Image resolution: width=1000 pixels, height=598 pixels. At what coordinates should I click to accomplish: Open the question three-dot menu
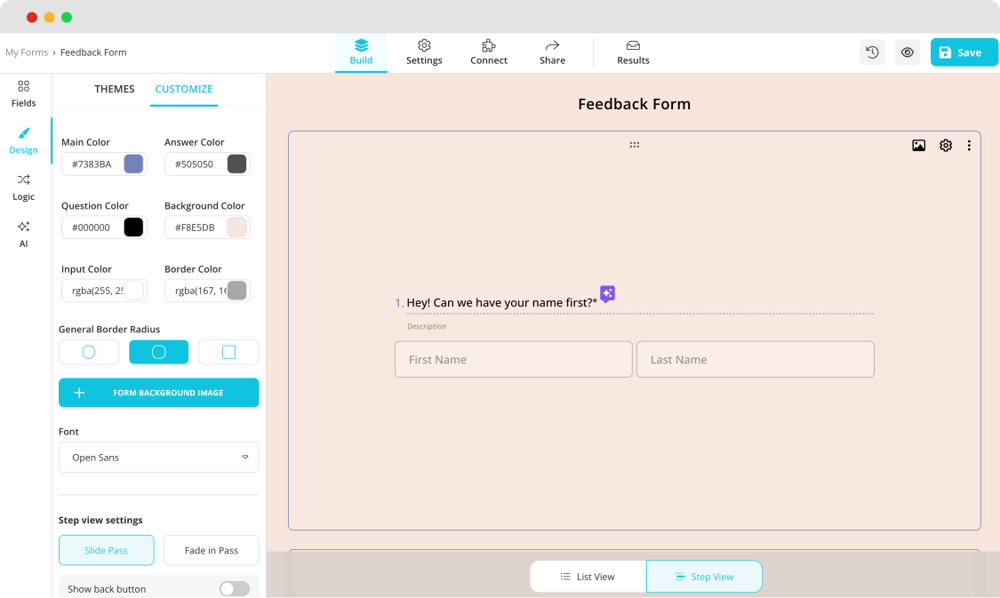[968, 145]
